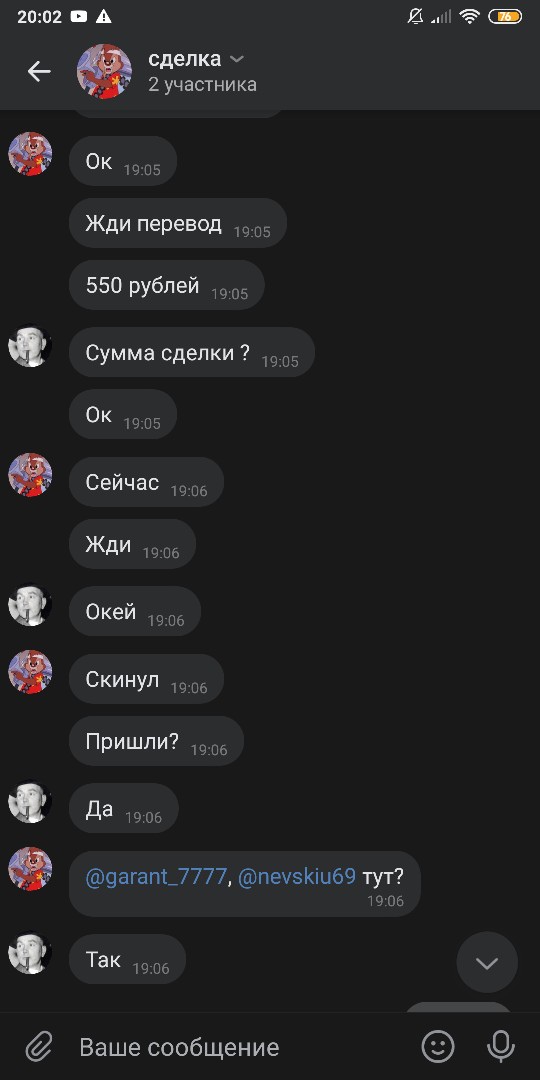The width and height of the screenshot is (540, 1080).
Task: Open the group chat avatar in the header
Action: [104, 71]
